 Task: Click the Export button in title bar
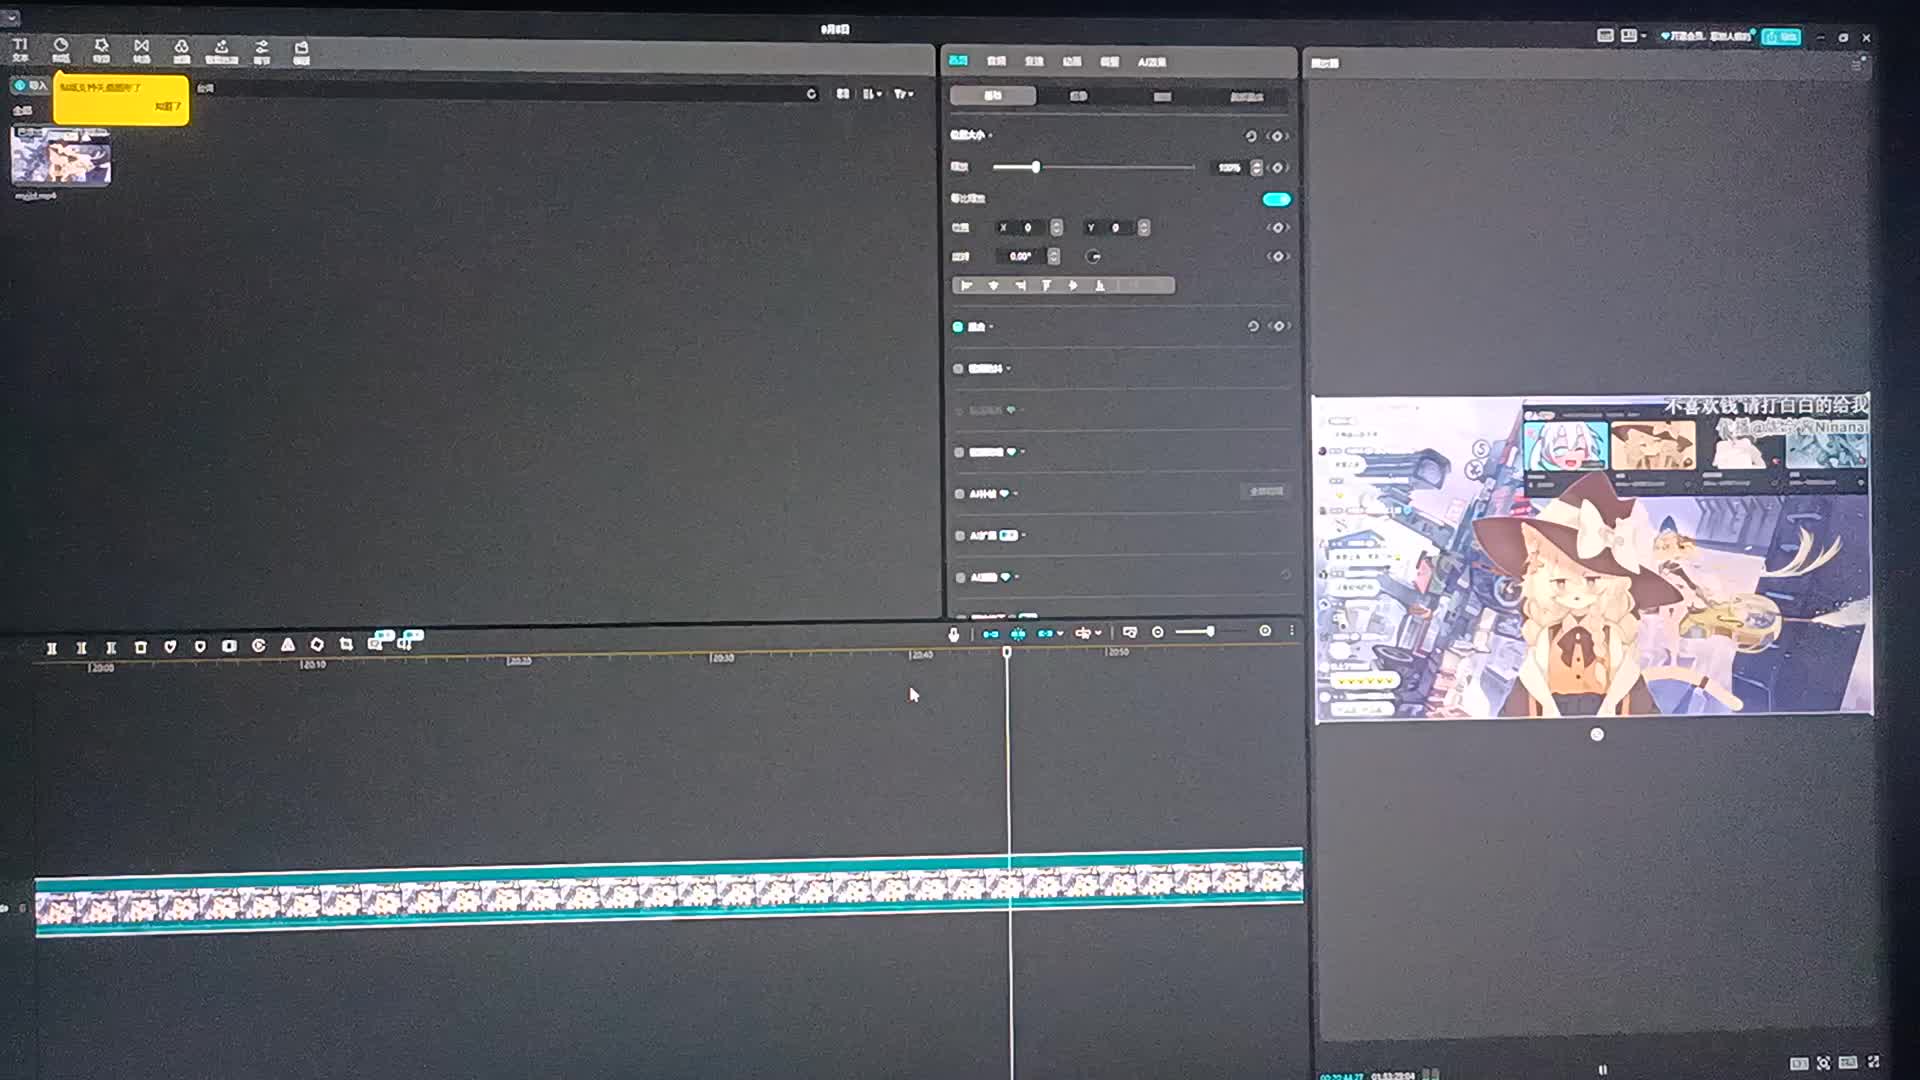pyautogui.click(x=1781, y=37)
